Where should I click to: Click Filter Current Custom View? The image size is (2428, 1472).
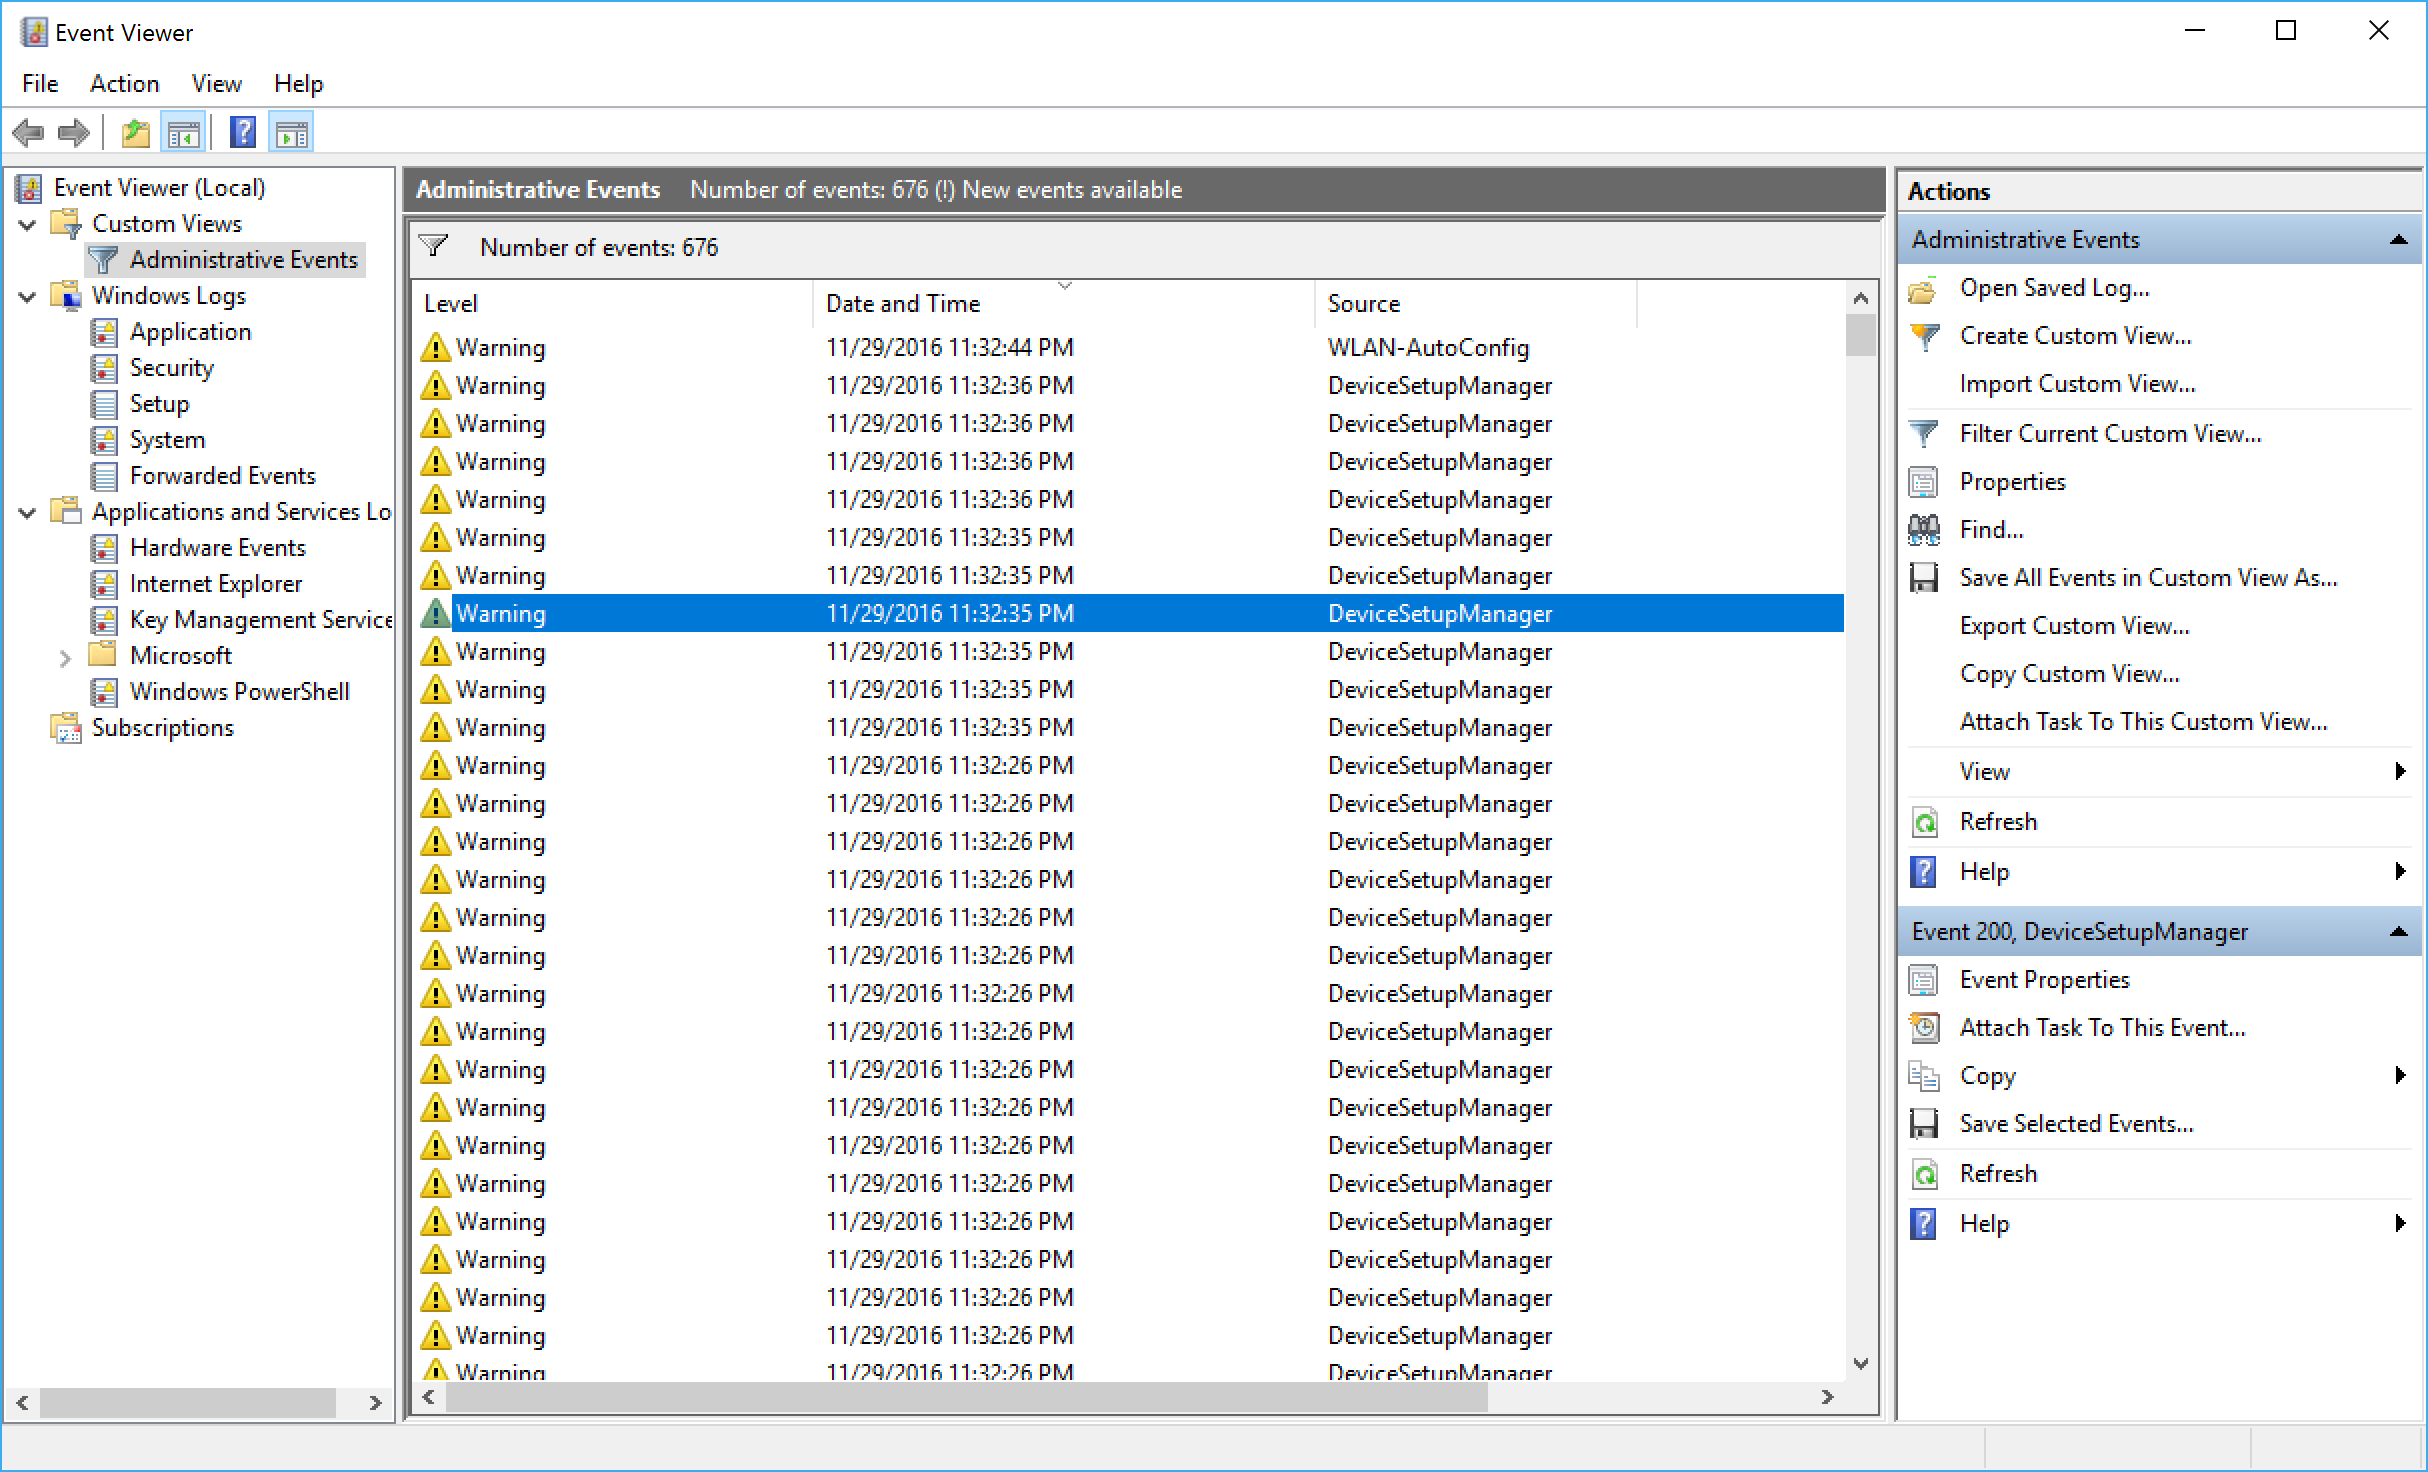coord(2110,434)
